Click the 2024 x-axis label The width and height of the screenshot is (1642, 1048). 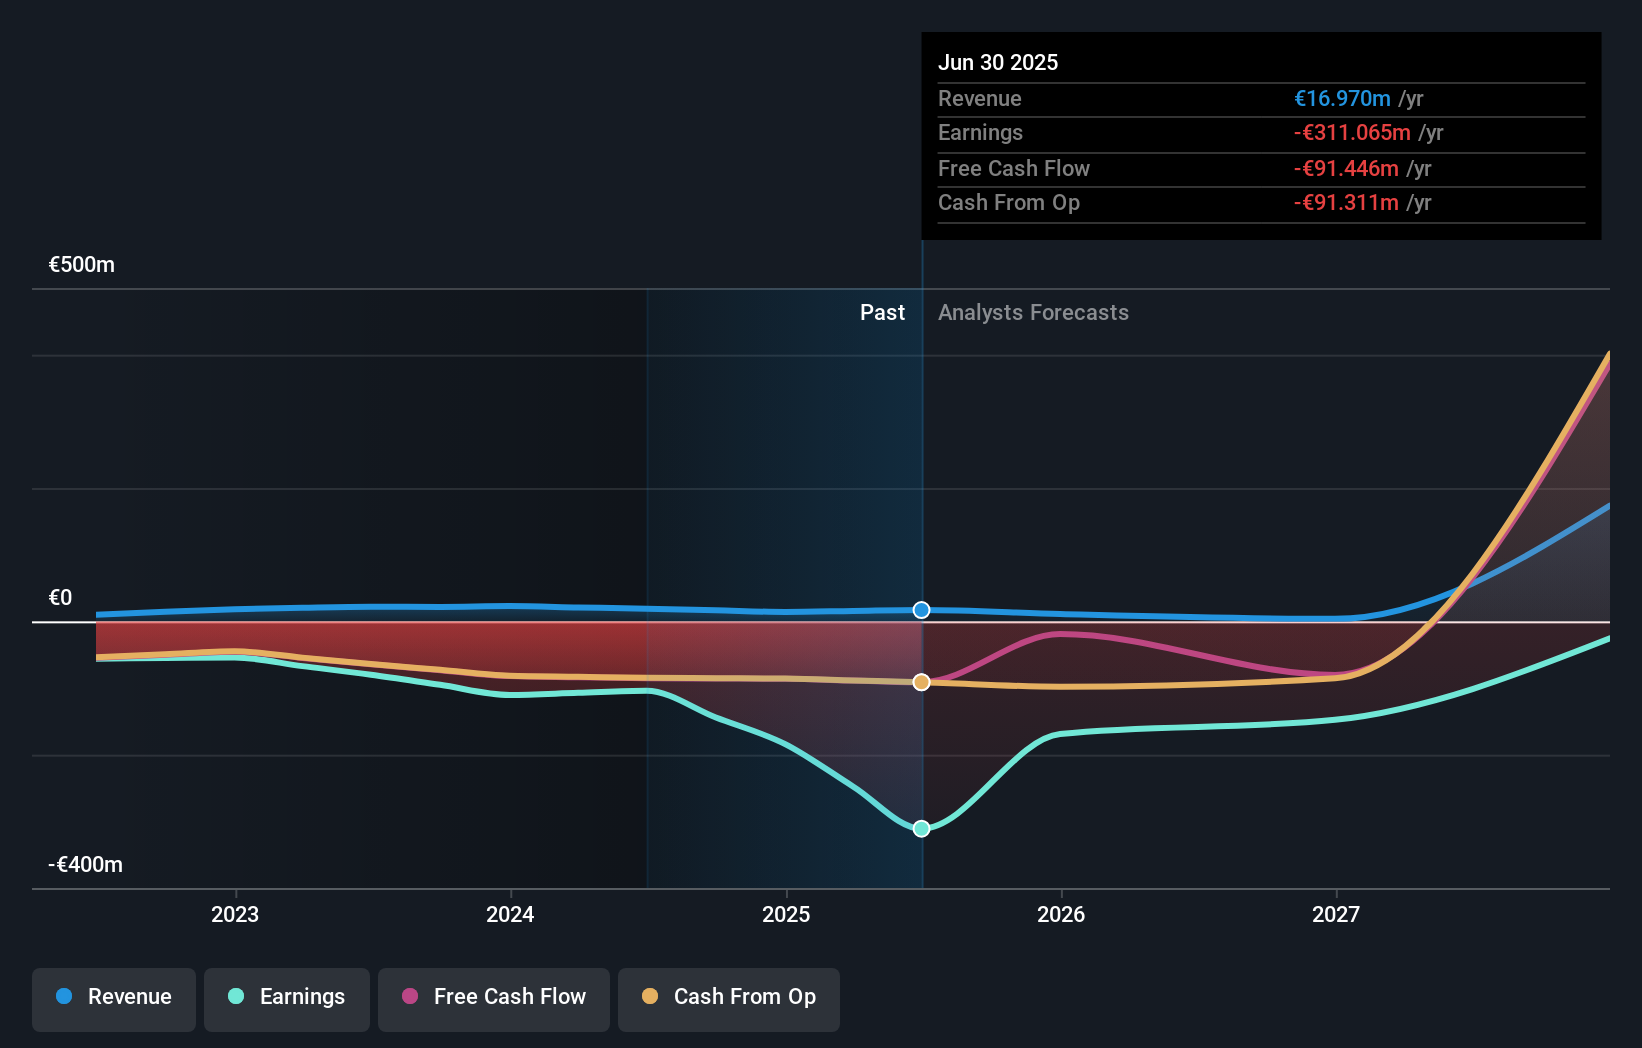click(x=510, y=915)
